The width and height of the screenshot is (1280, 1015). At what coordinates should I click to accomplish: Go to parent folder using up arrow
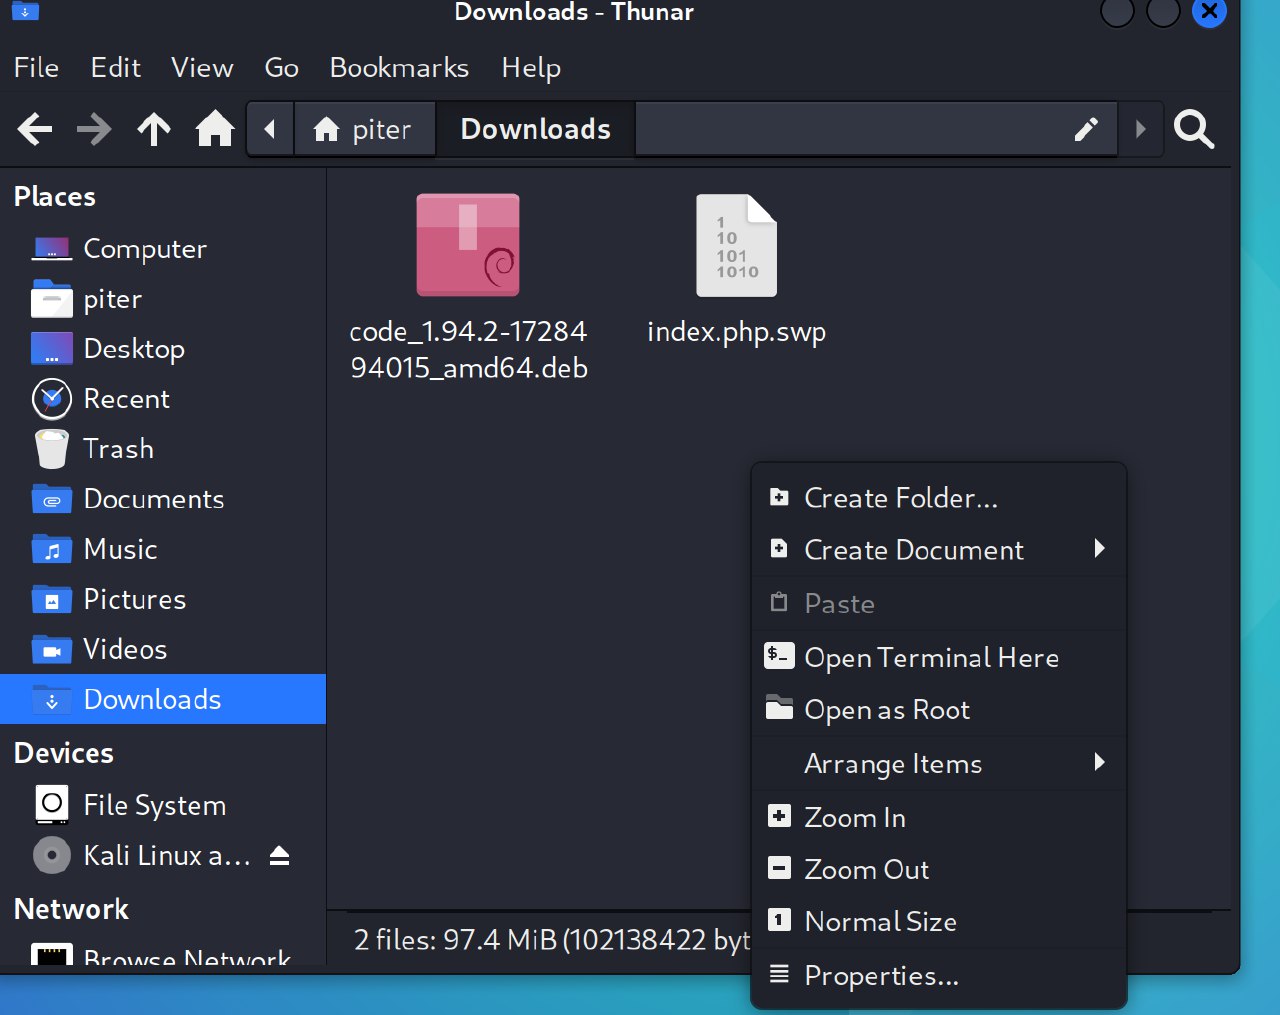click(x=154, y=129)
